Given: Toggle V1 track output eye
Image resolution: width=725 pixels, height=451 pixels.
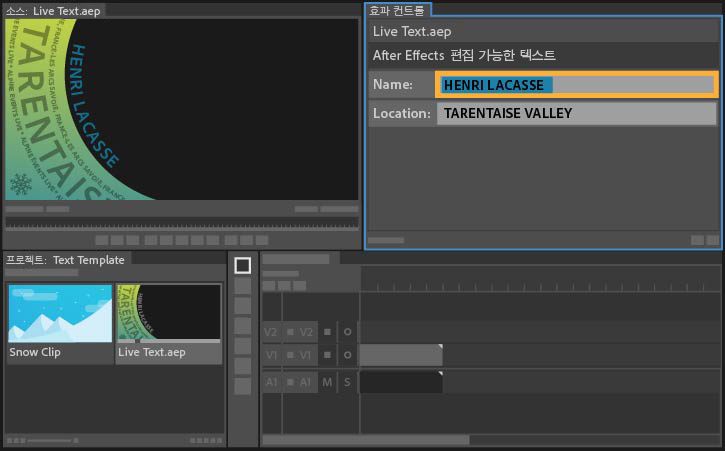Looking at the screenshot, I should 348,355.
